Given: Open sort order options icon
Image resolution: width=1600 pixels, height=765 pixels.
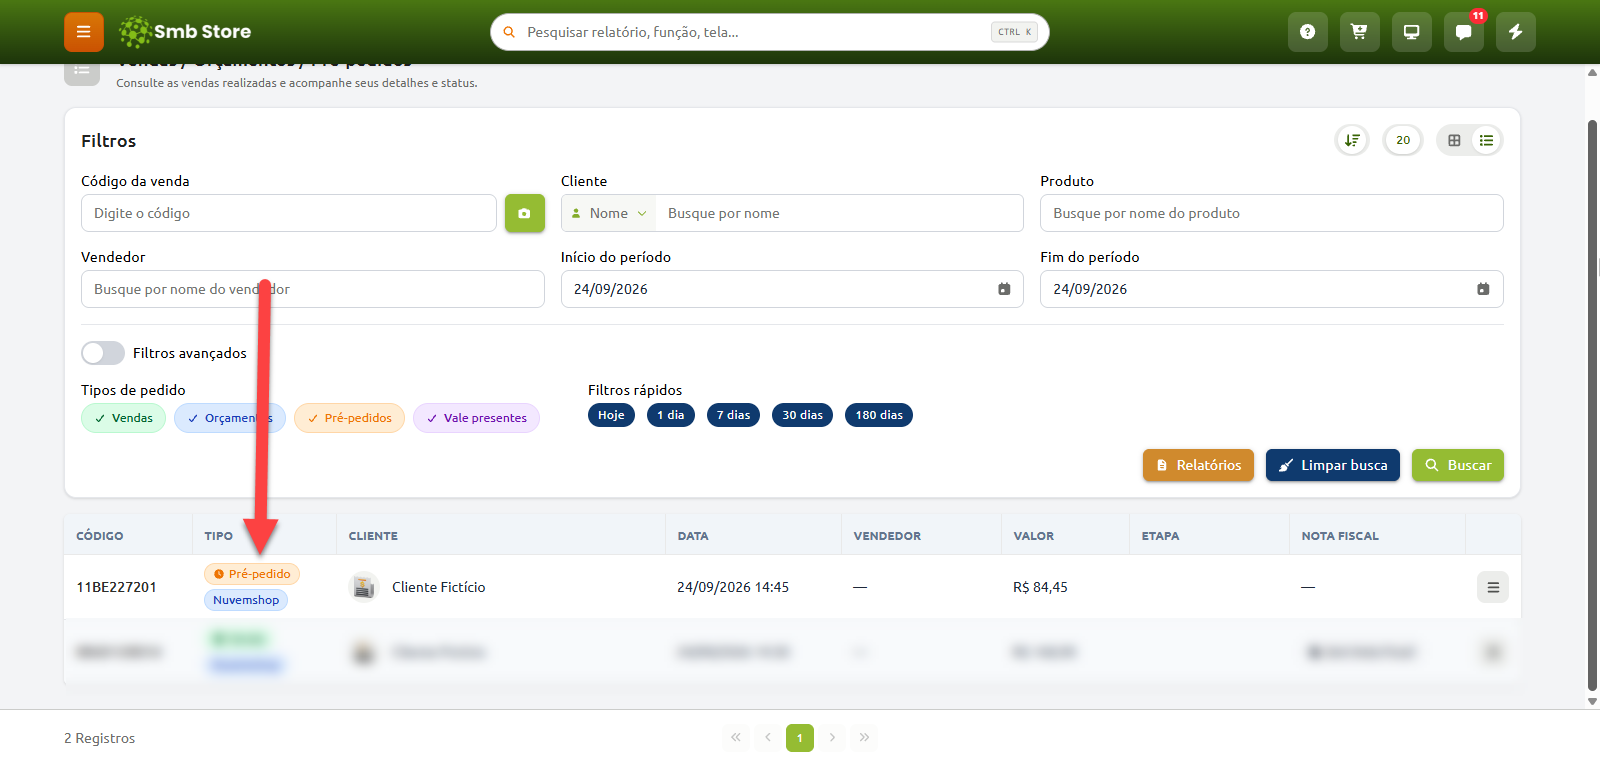Looking at the screenshot, I should click(x=1352, y=140).
